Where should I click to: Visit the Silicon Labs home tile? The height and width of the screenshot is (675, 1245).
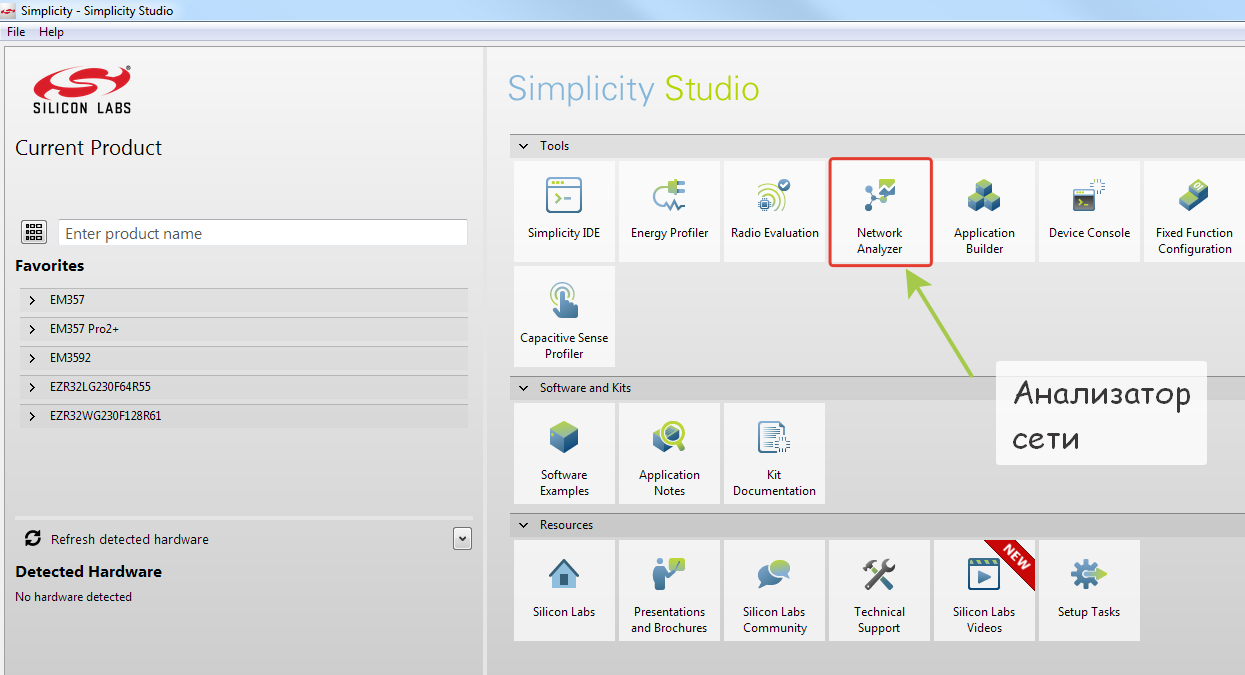tap(564, 591)
